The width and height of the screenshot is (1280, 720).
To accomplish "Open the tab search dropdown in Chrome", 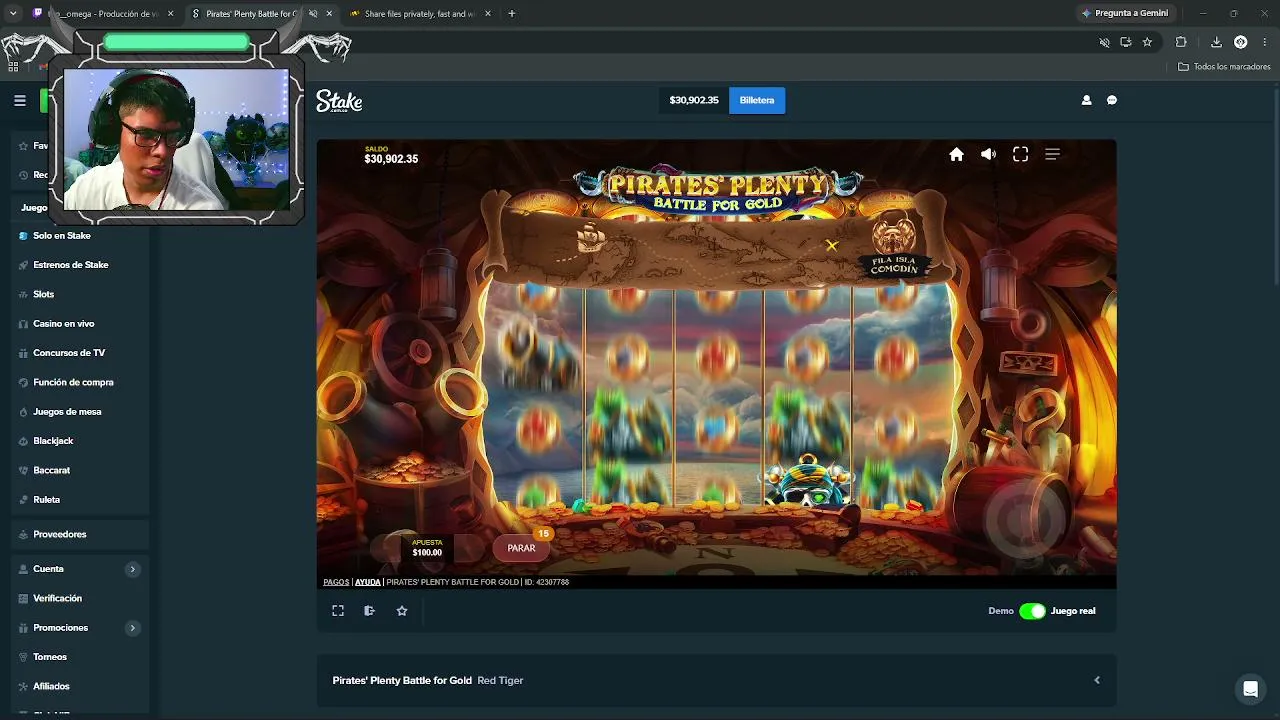I will [x=13, y=14].
